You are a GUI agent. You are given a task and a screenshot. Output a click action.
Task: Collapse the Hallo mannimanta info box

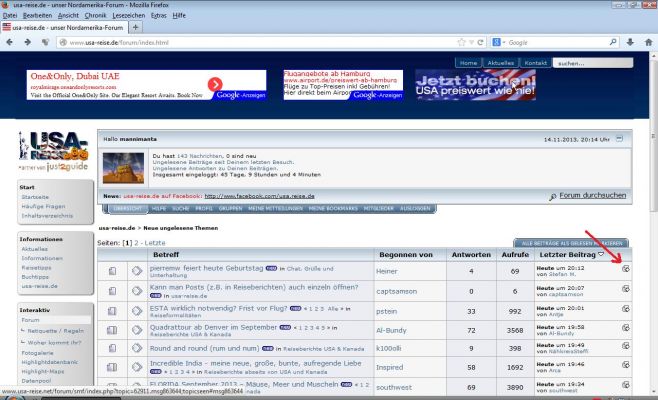coord(619,139)
